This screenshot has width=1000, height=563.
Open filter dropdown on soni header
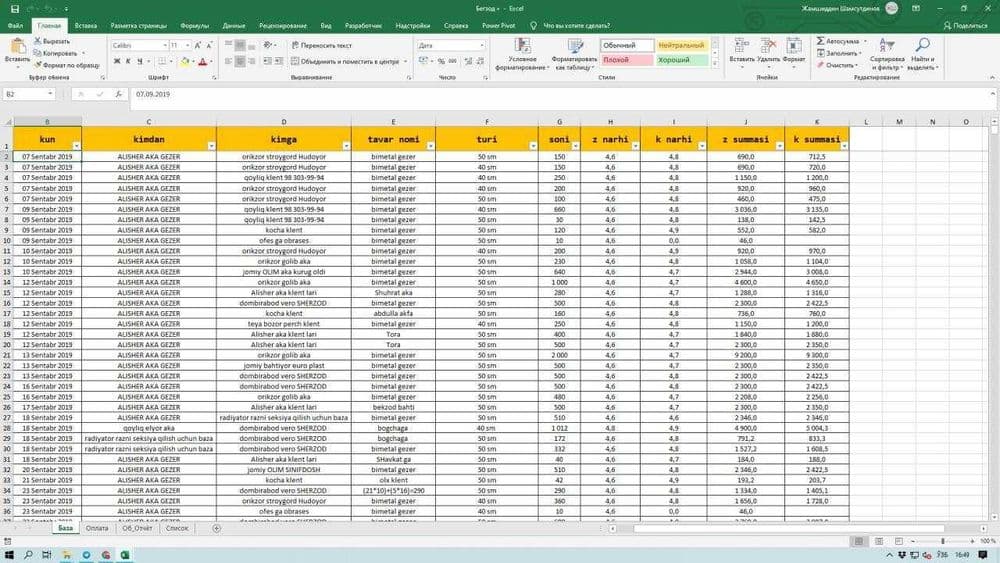pyautogui.click(x=575, y=146)
